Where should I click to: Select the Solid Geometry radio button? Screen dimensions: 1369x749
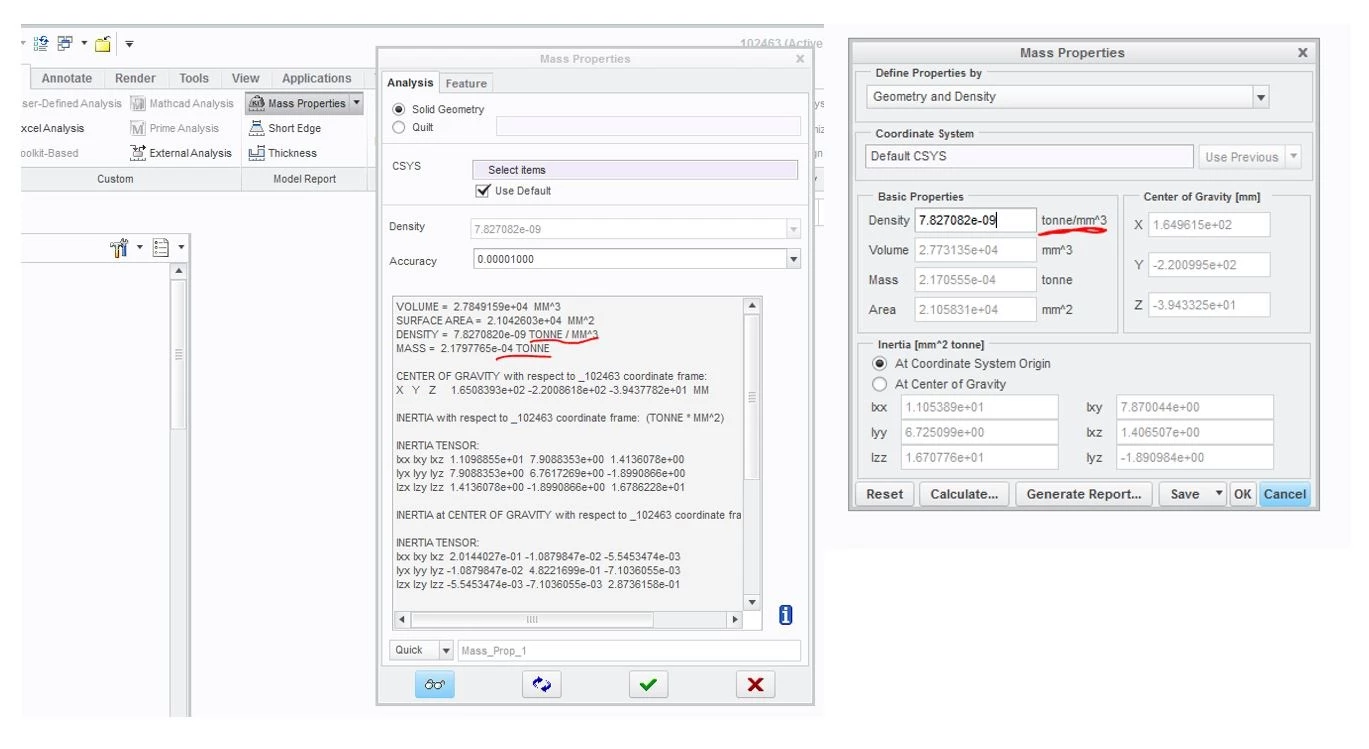click(x=399, y=109)
